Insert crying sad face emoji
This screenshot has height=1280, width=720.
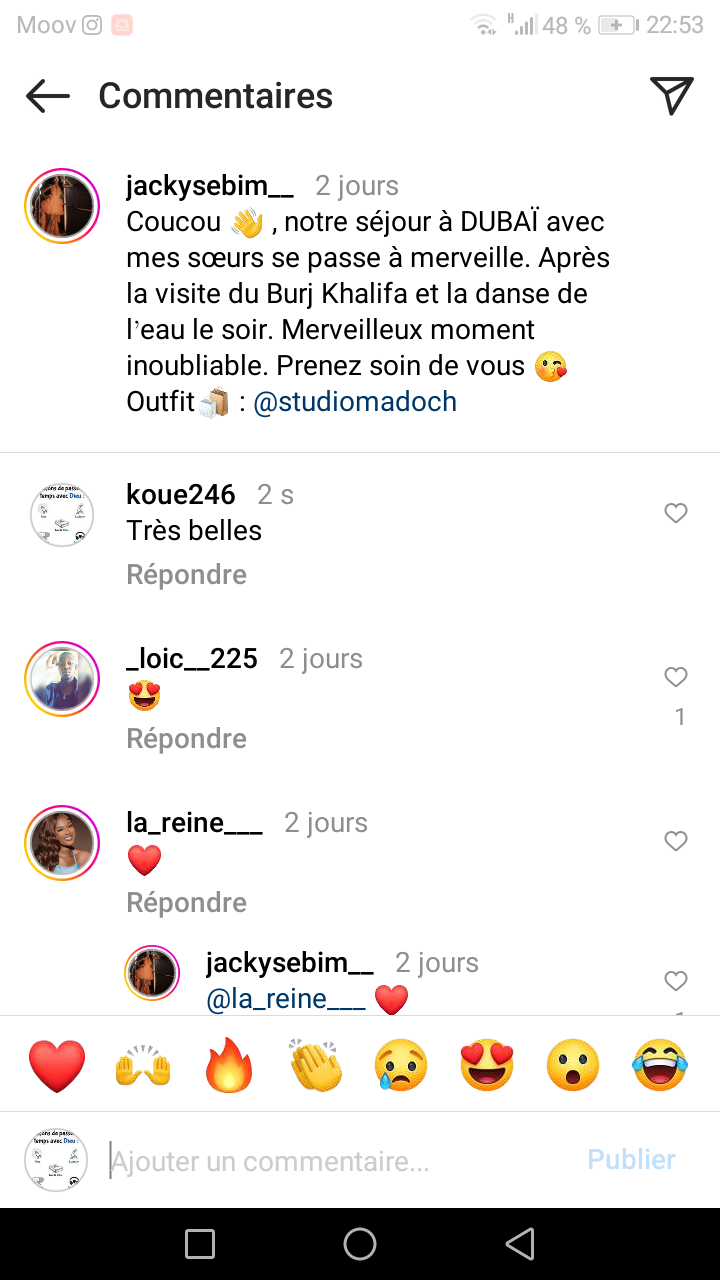point(402,1066)
